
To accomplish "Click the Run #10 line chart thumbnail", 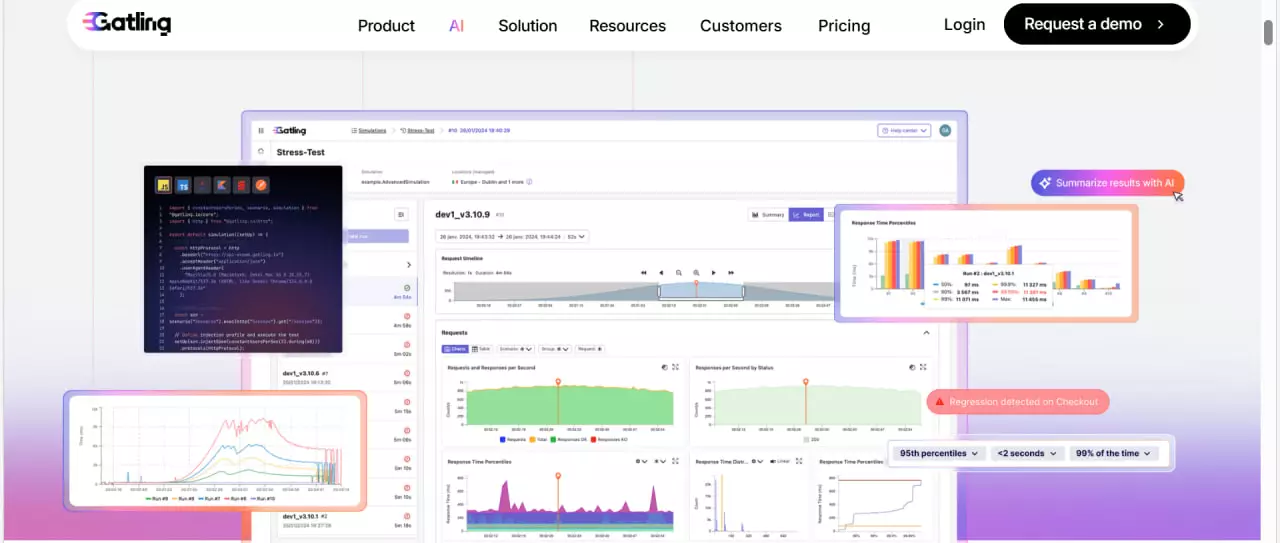I will point(215,451).
